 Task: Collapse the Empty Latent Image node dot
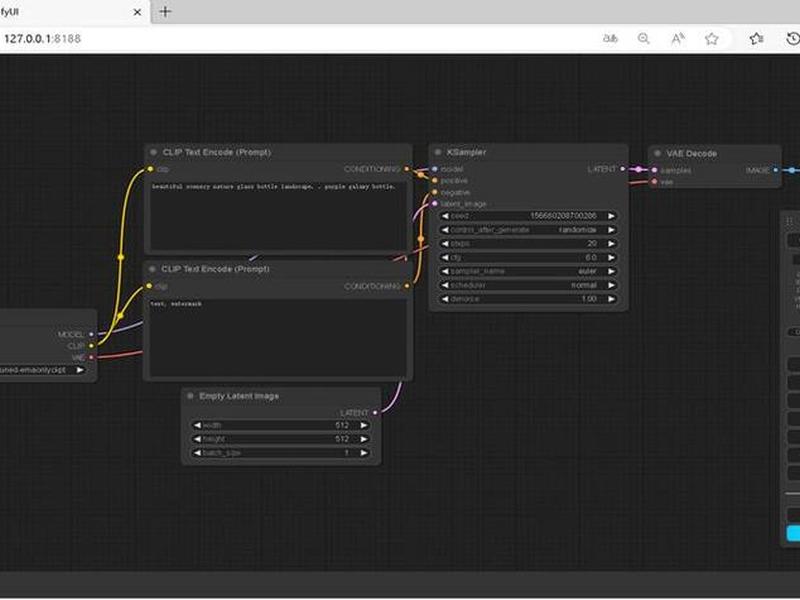[190, 396]
